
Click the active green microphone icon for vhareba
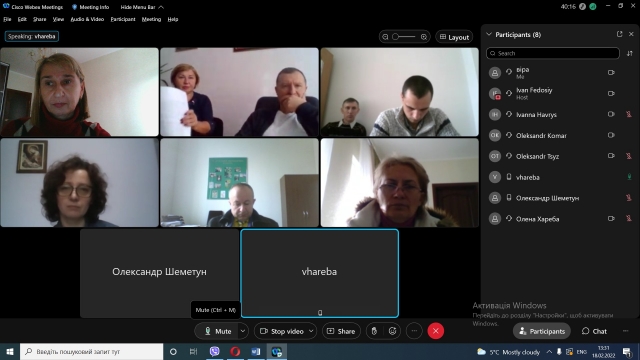tap(629, 177)
